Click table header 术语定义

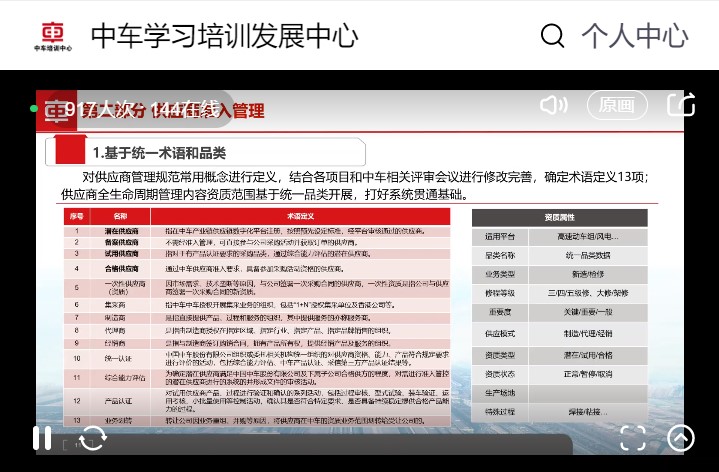[x=300, y=216]
